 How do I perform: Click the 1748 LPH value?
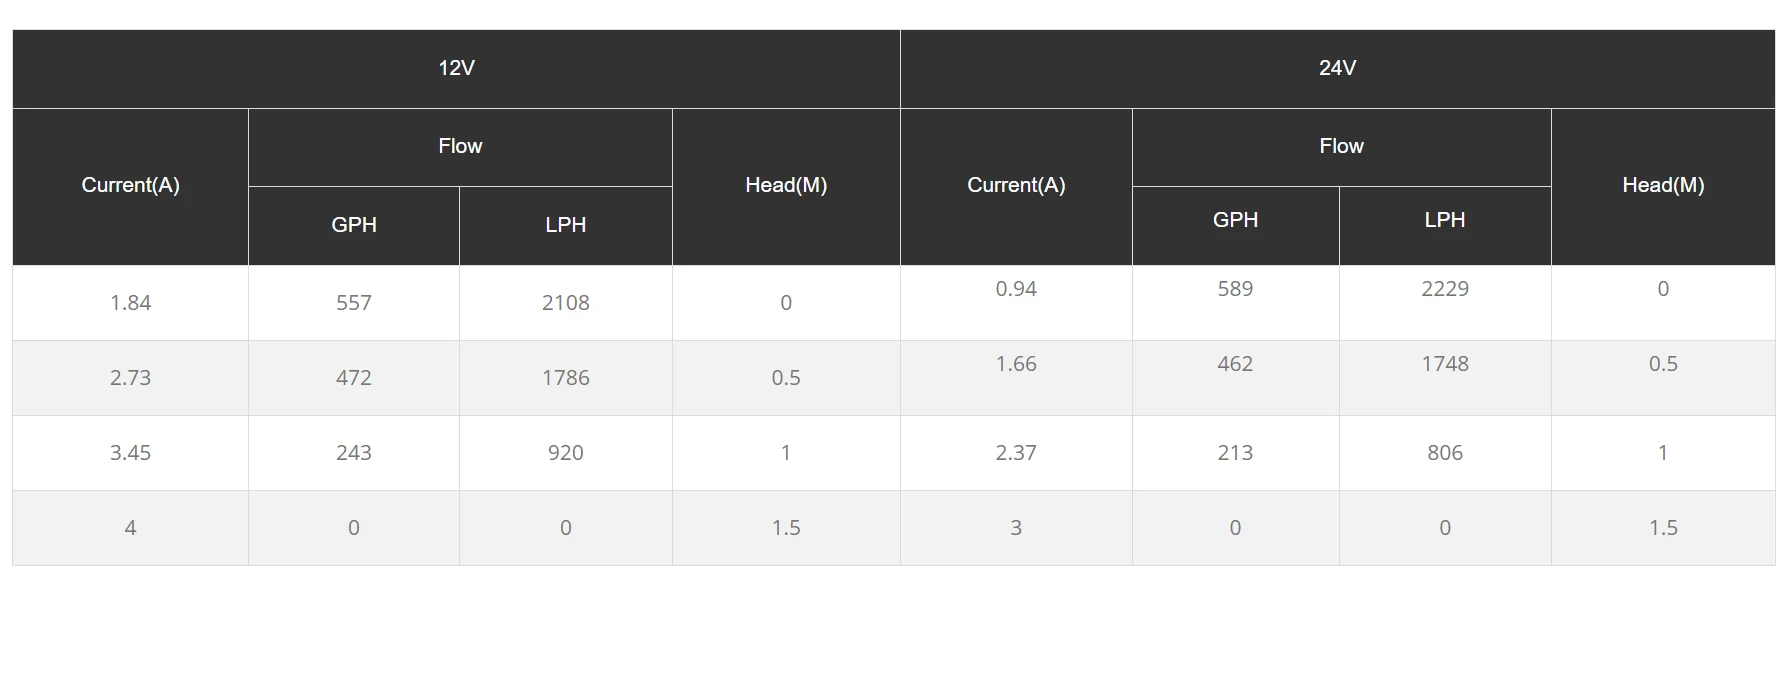point(1444,364)
